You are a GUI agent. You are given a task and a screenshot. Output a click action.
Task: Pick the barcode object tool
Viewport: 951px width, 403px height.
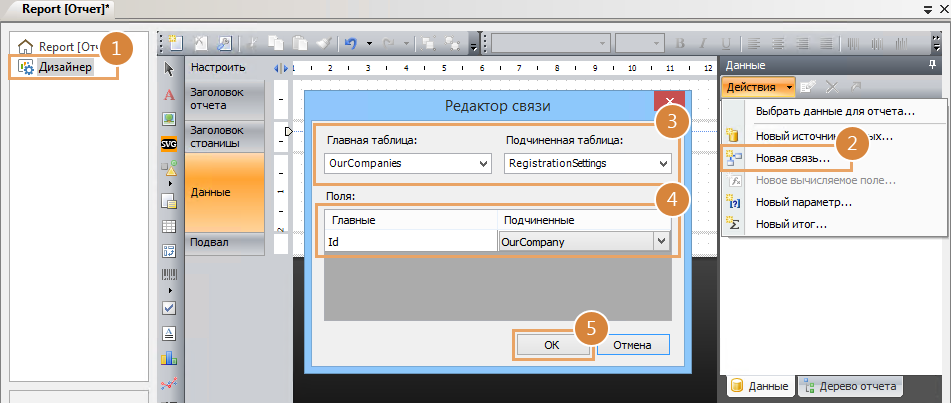(169, 274)
